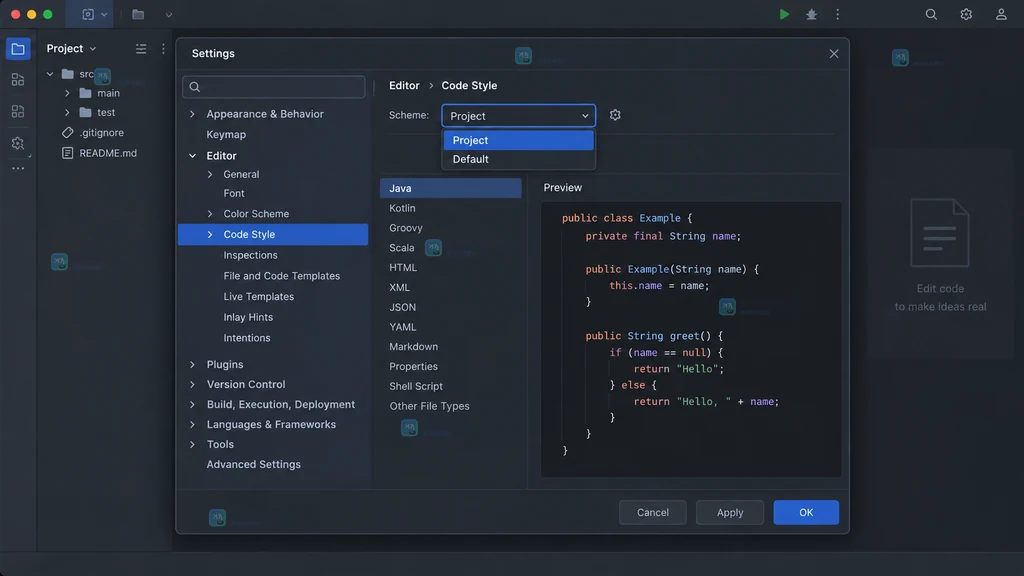The height and width of the screenshot is (576, 1024).
Task: Click the Apply button
Action: [729, 513]
